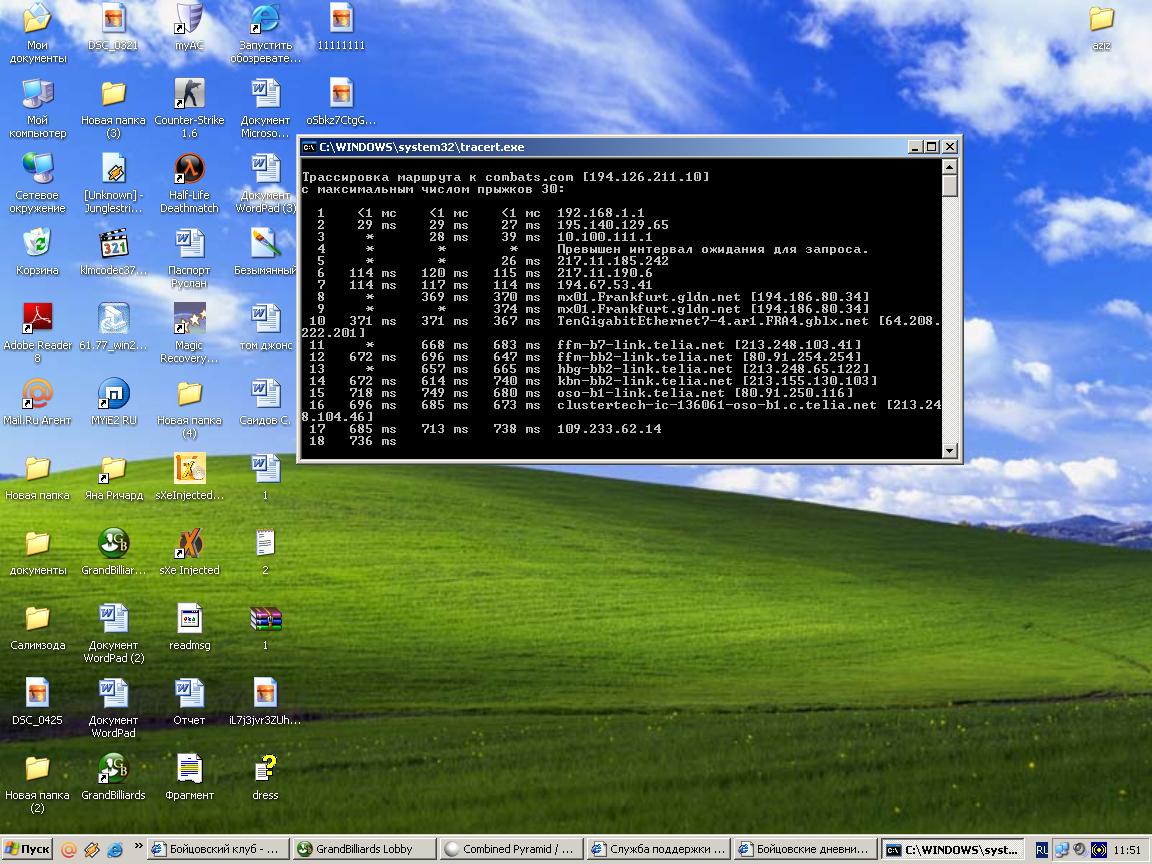The image size is (1152, 864).
Task: Launch Internet Explorer from quick launch
Action: pos(115,849)
